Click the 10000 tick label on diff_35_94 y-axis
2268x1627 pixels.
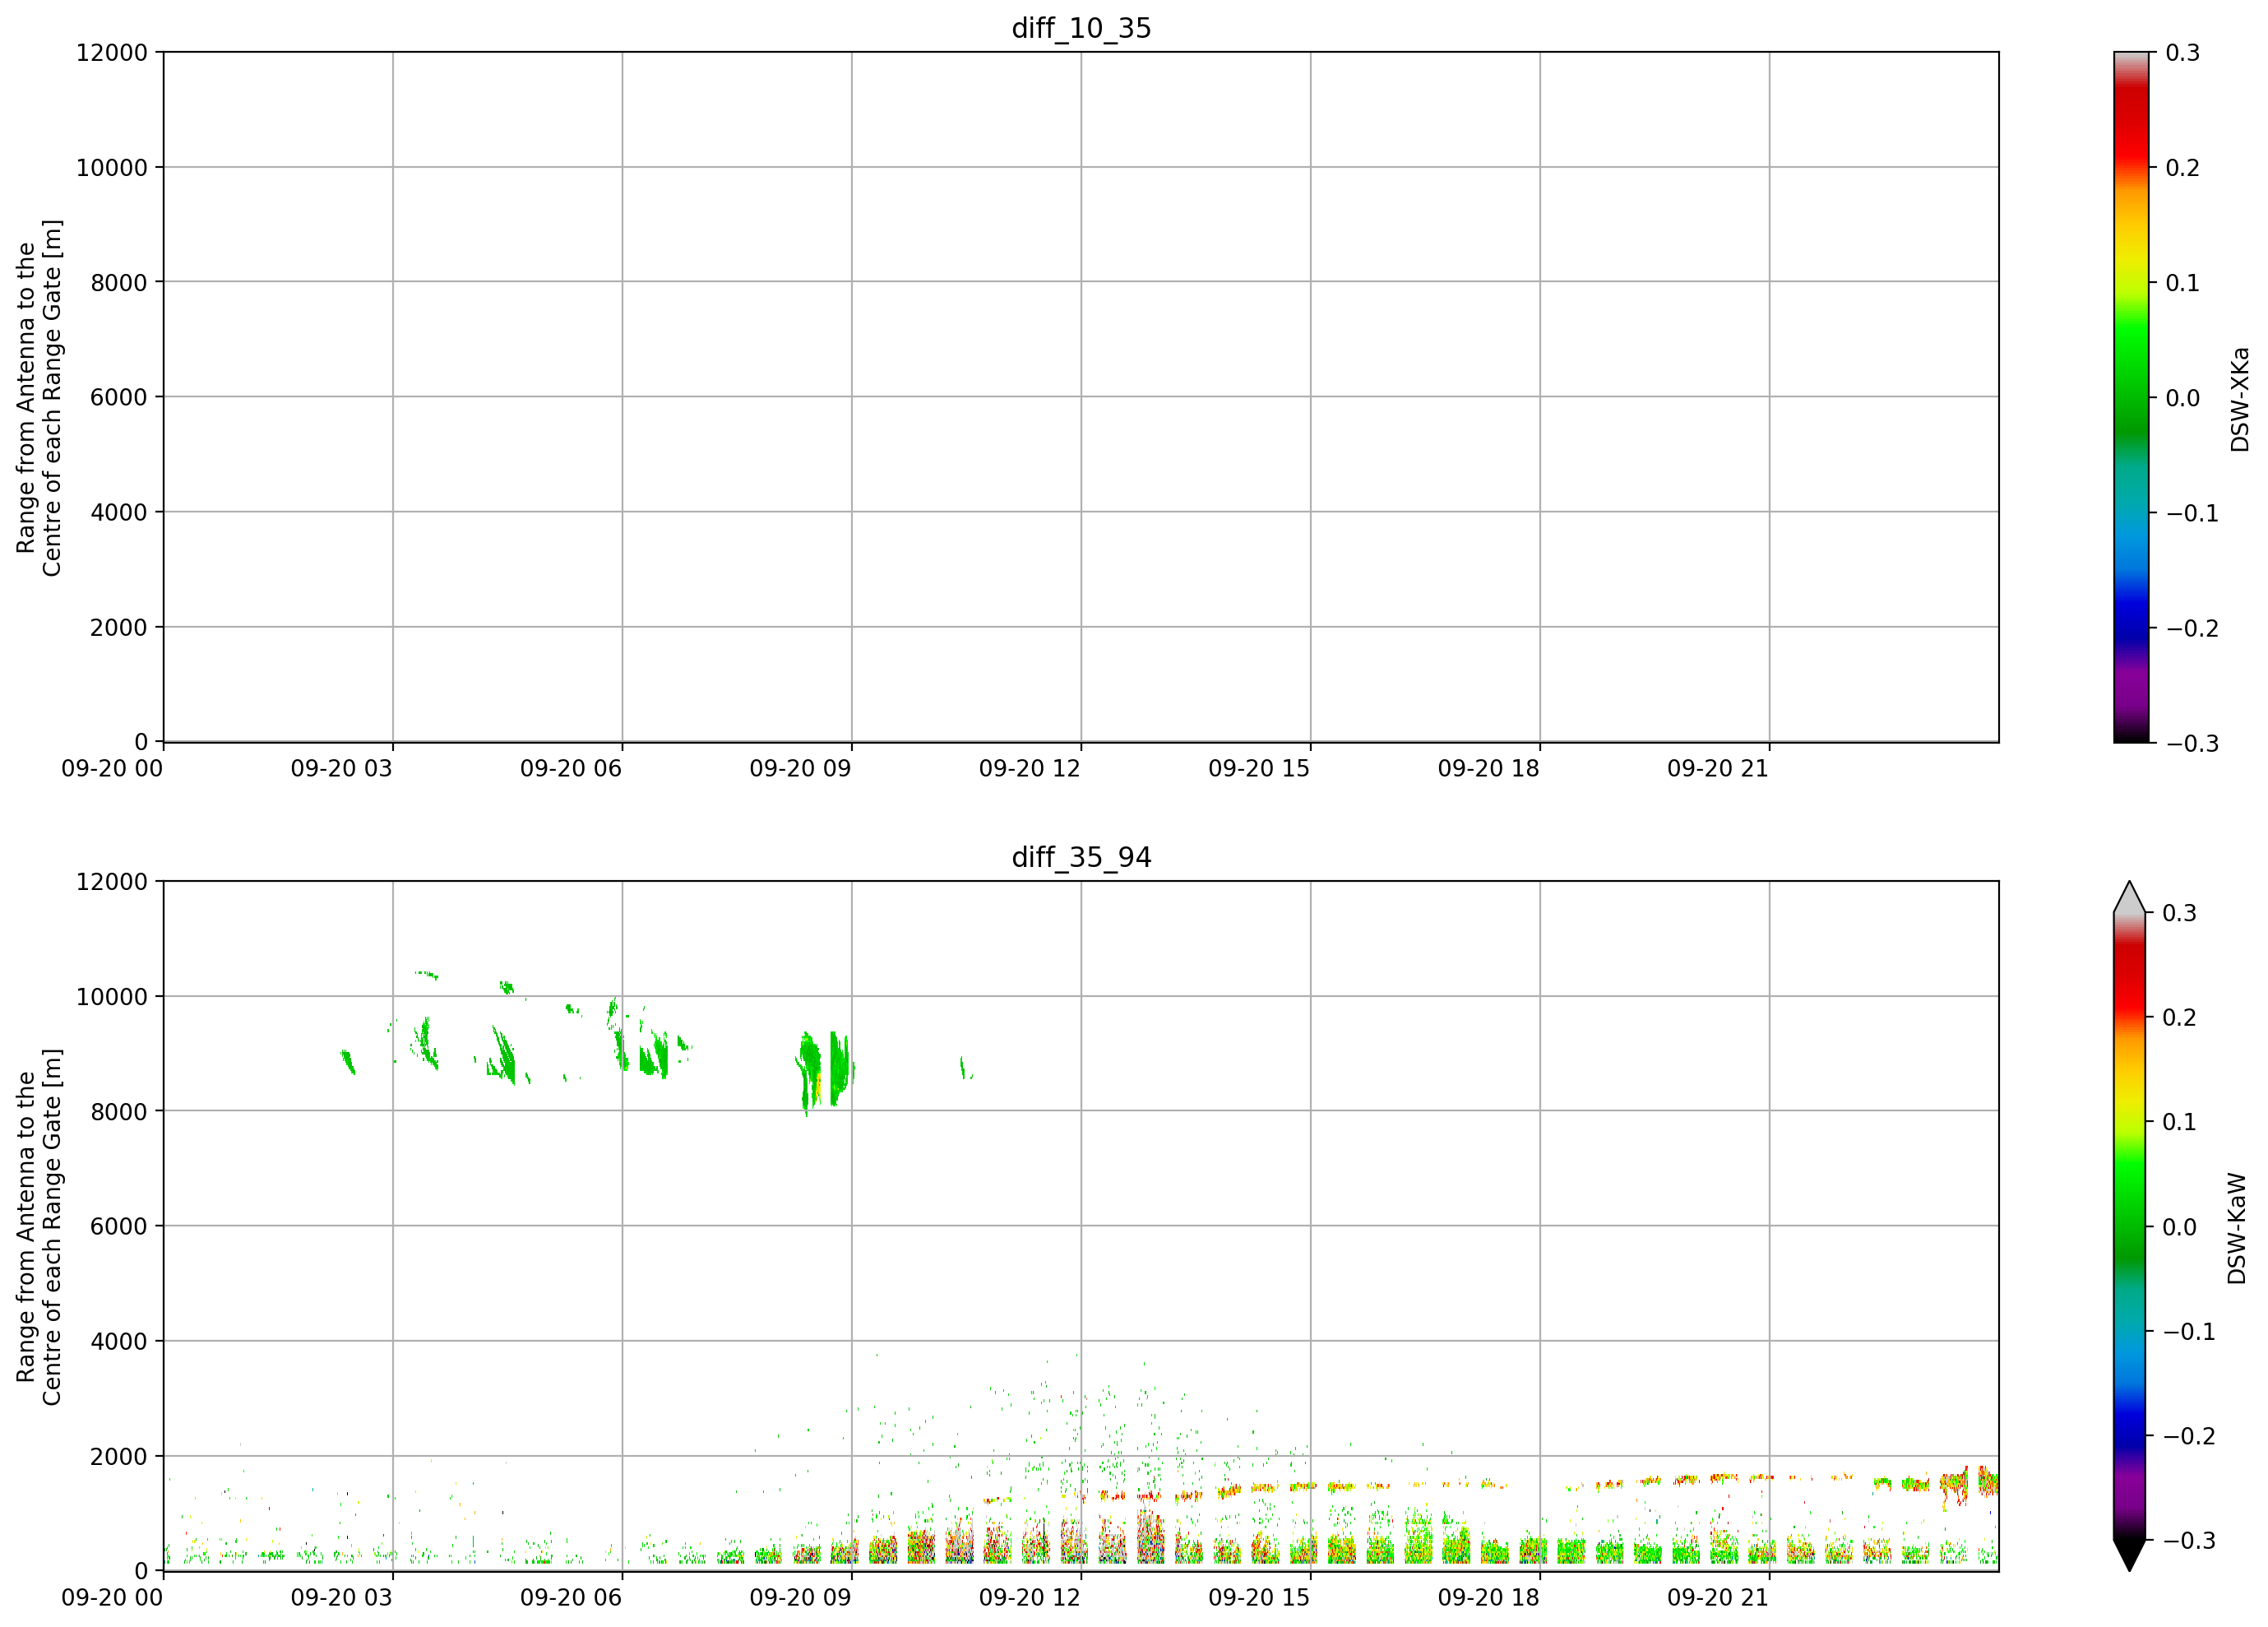[x=111, y=996]
